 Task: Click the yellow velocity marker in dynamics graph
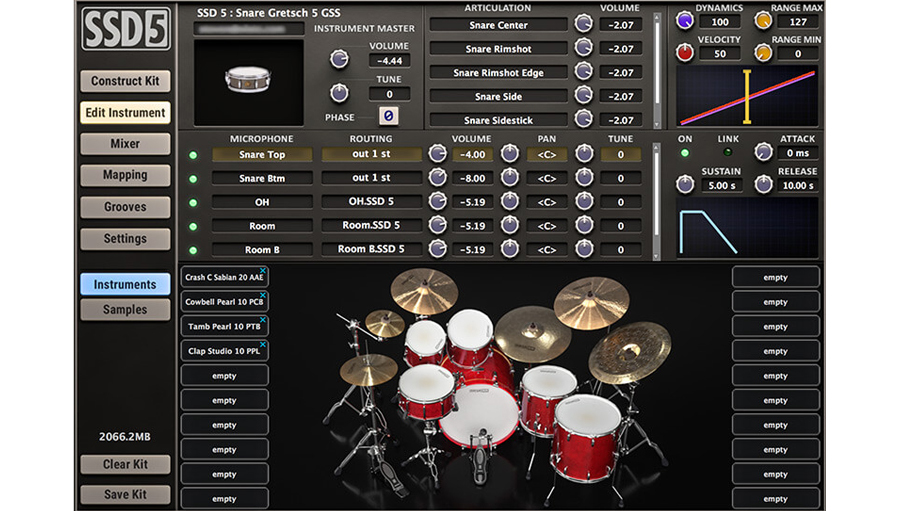coord(747,97)
